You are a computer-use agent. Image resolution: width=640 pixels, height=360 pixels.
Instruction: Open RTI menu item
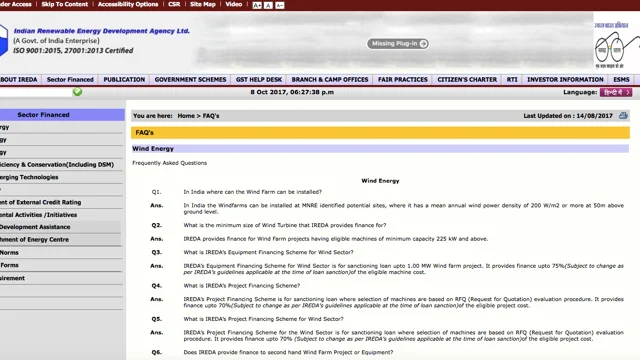pyautogui.click(x=512, y=80)
